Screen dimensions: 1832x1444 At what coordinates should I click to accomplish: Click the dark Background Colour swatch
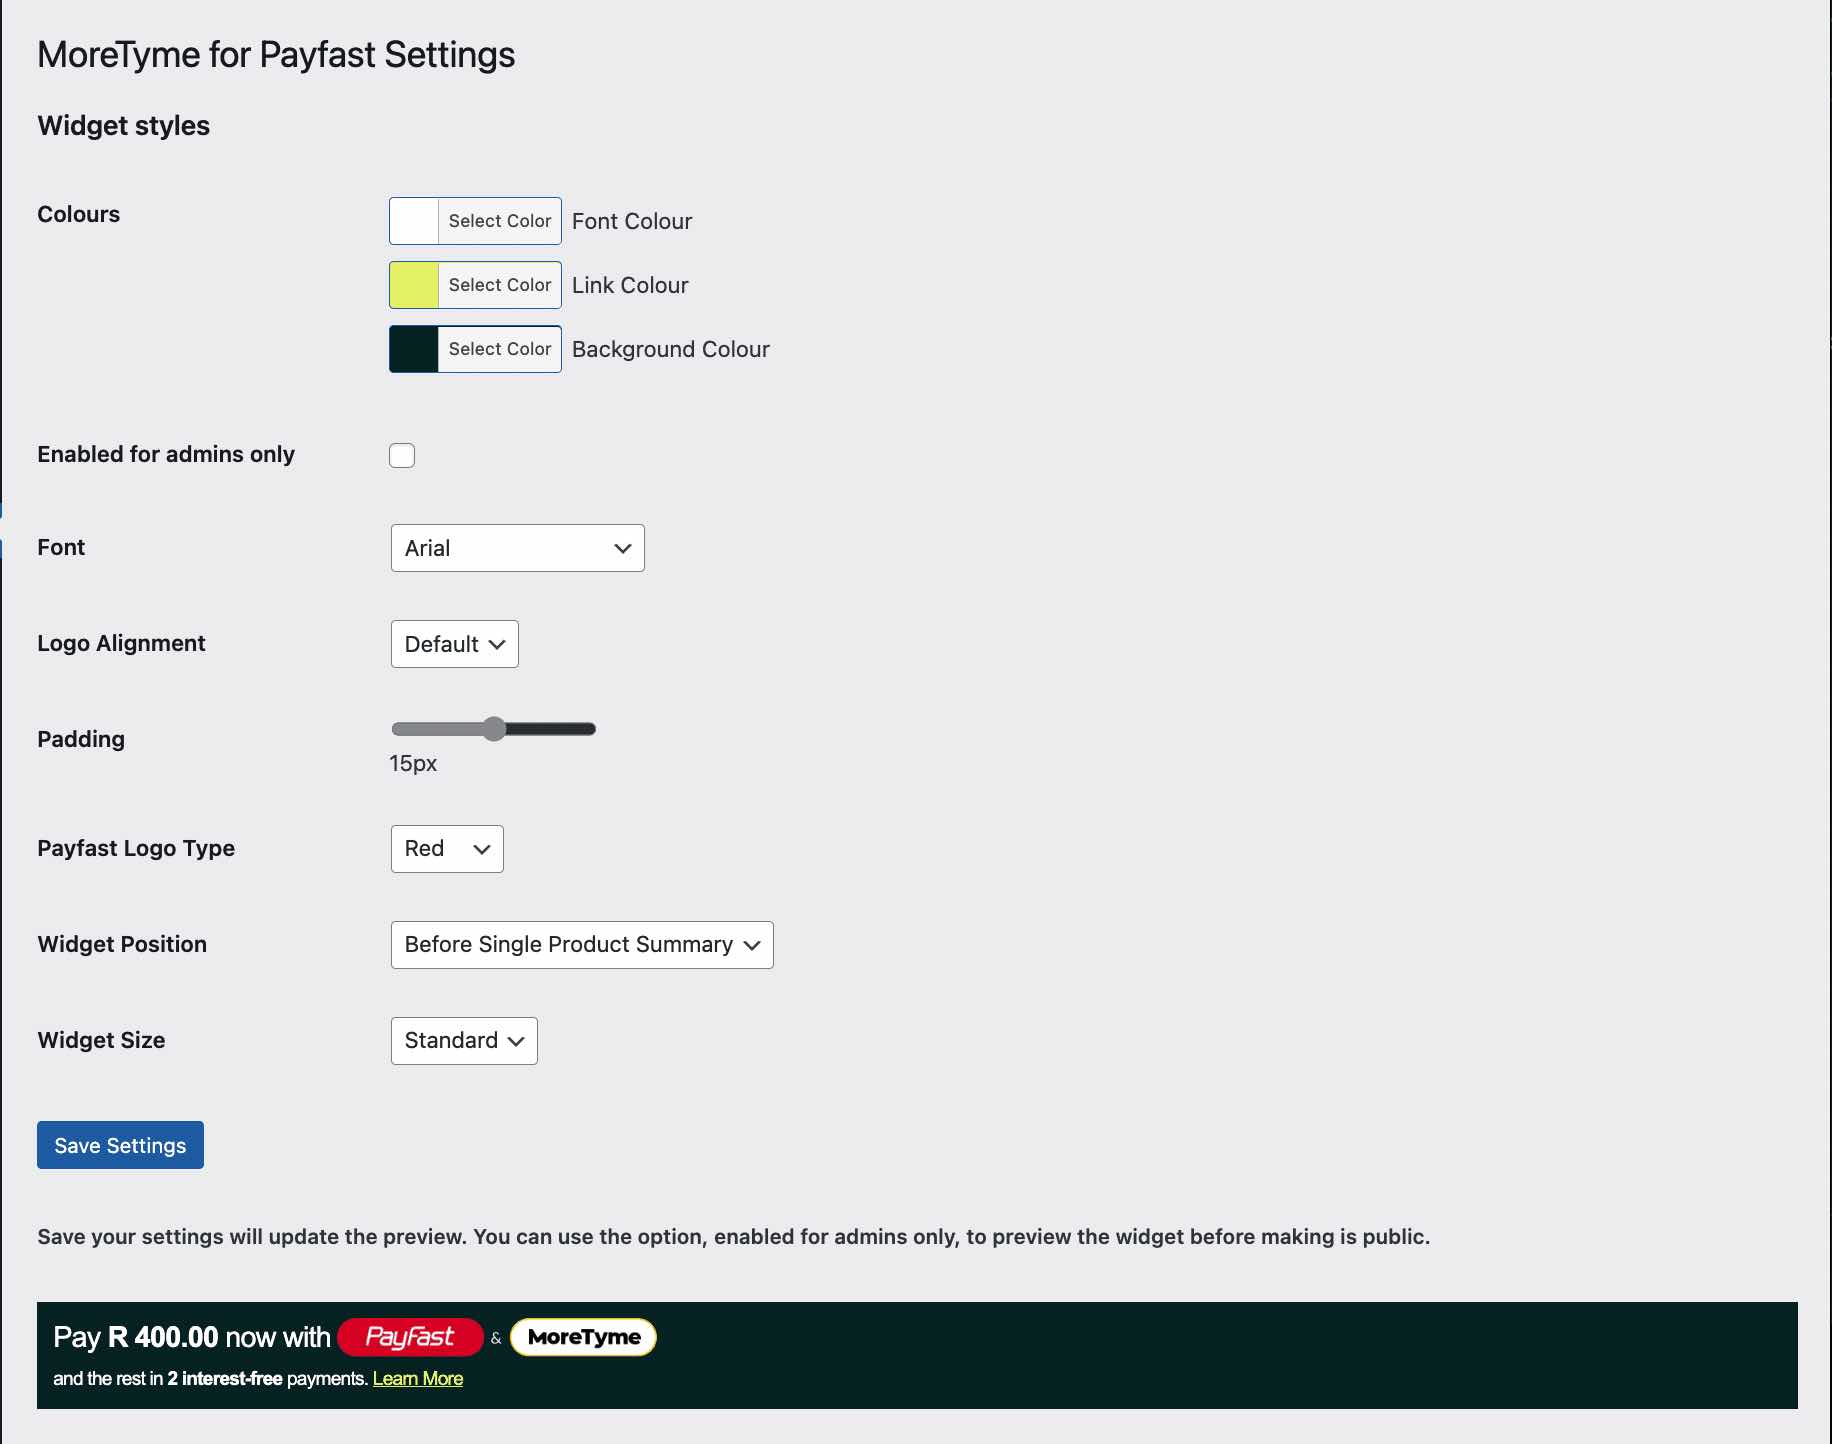point(414,349)
